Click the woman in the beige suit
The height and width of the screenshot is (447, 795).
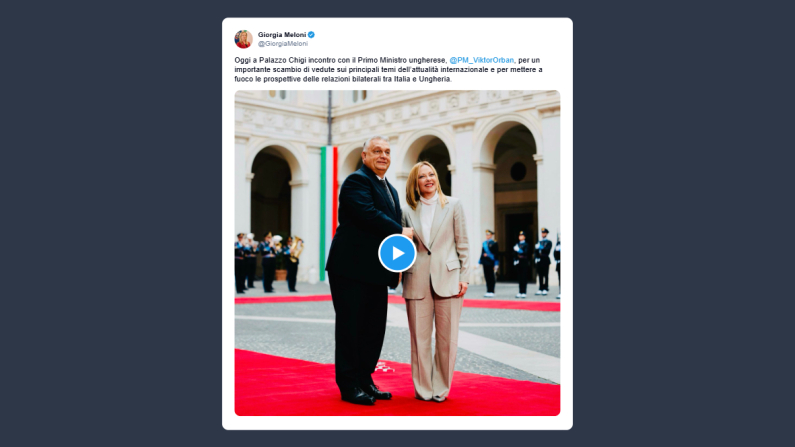click(x=435, y=281)
